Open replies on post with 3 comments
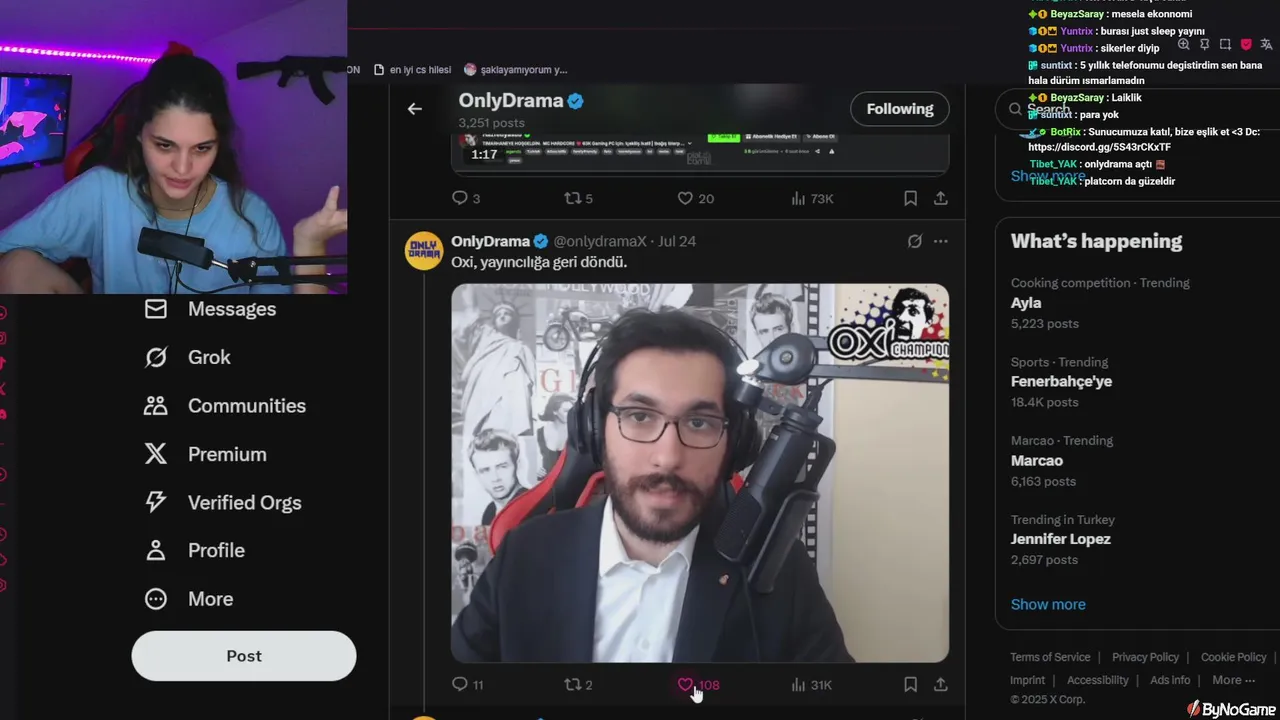1280x720 pixels. pos(466,198)
